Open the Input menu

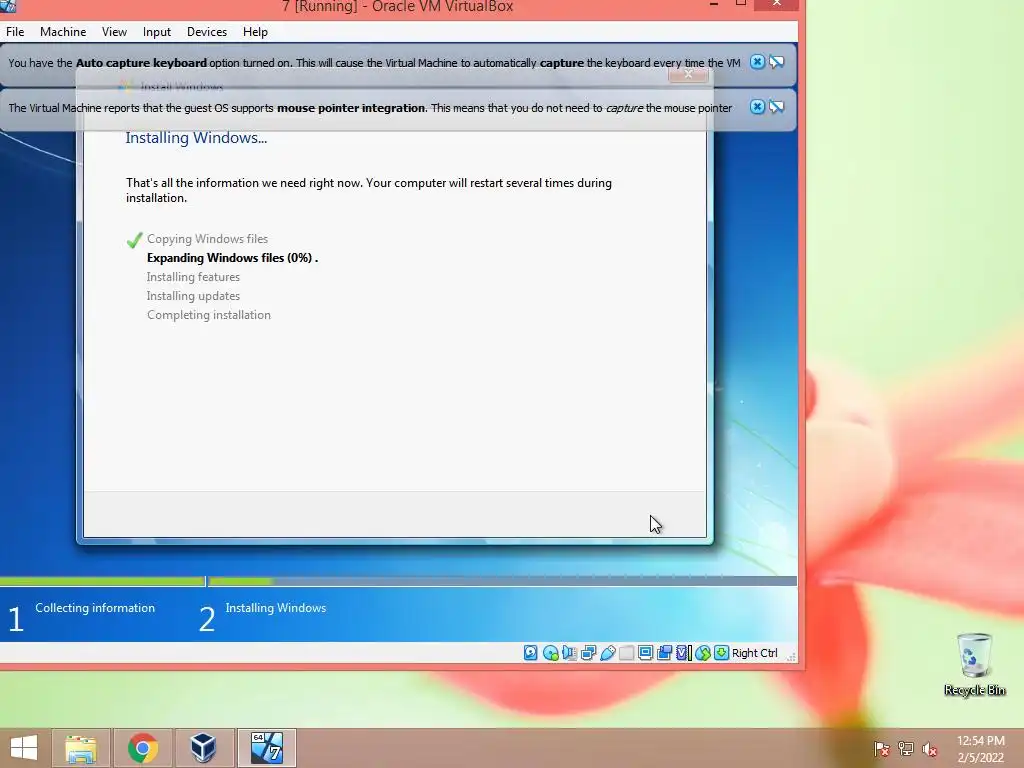pos(157,31)
